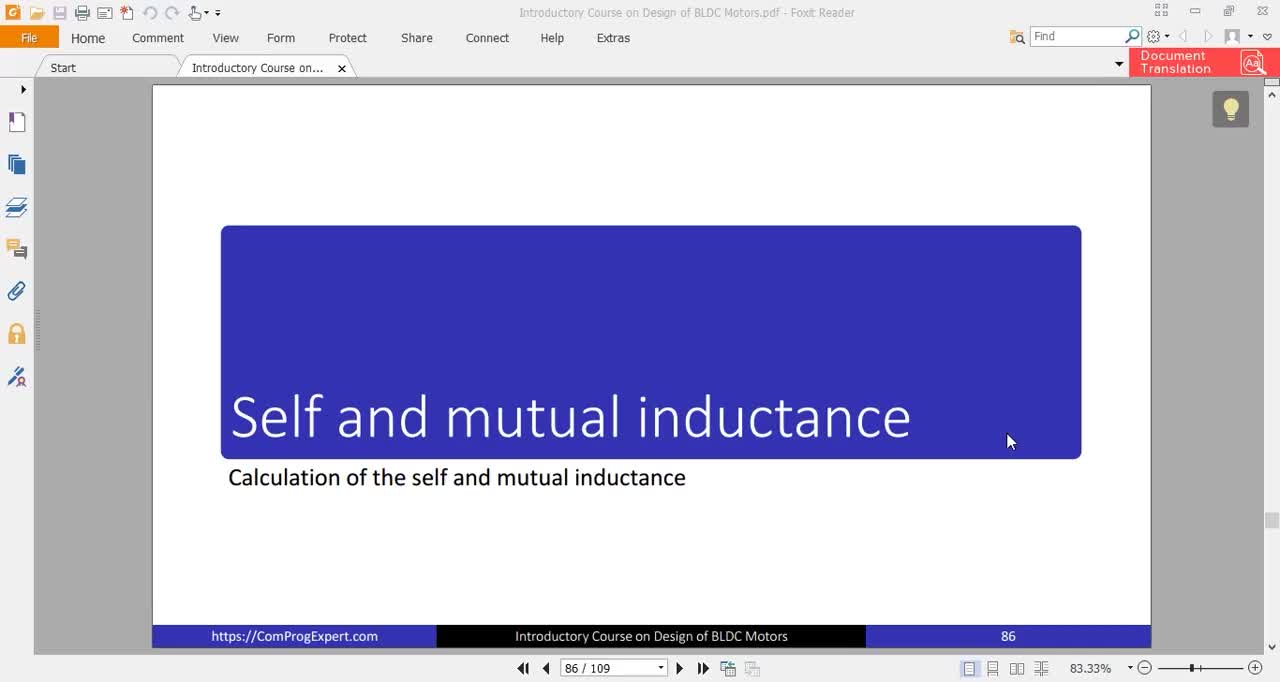Screen dimensions: 1280x682
Task: Click the zoom slider handle
Action: [1192, 668]
